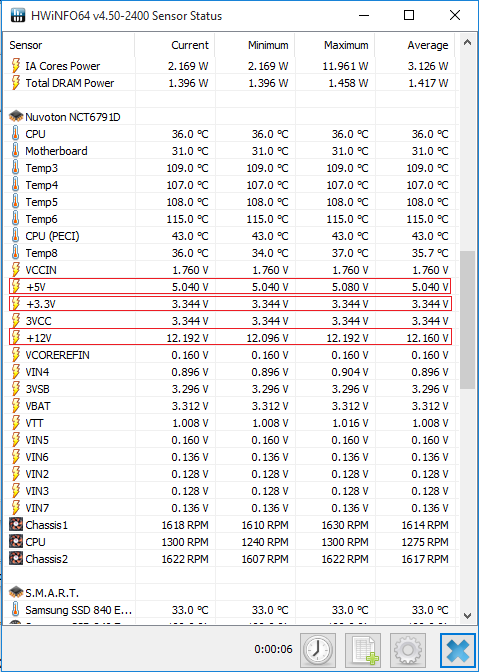Click the vertical scrollbar thumb
479x672 pixels.
[467, 320]
